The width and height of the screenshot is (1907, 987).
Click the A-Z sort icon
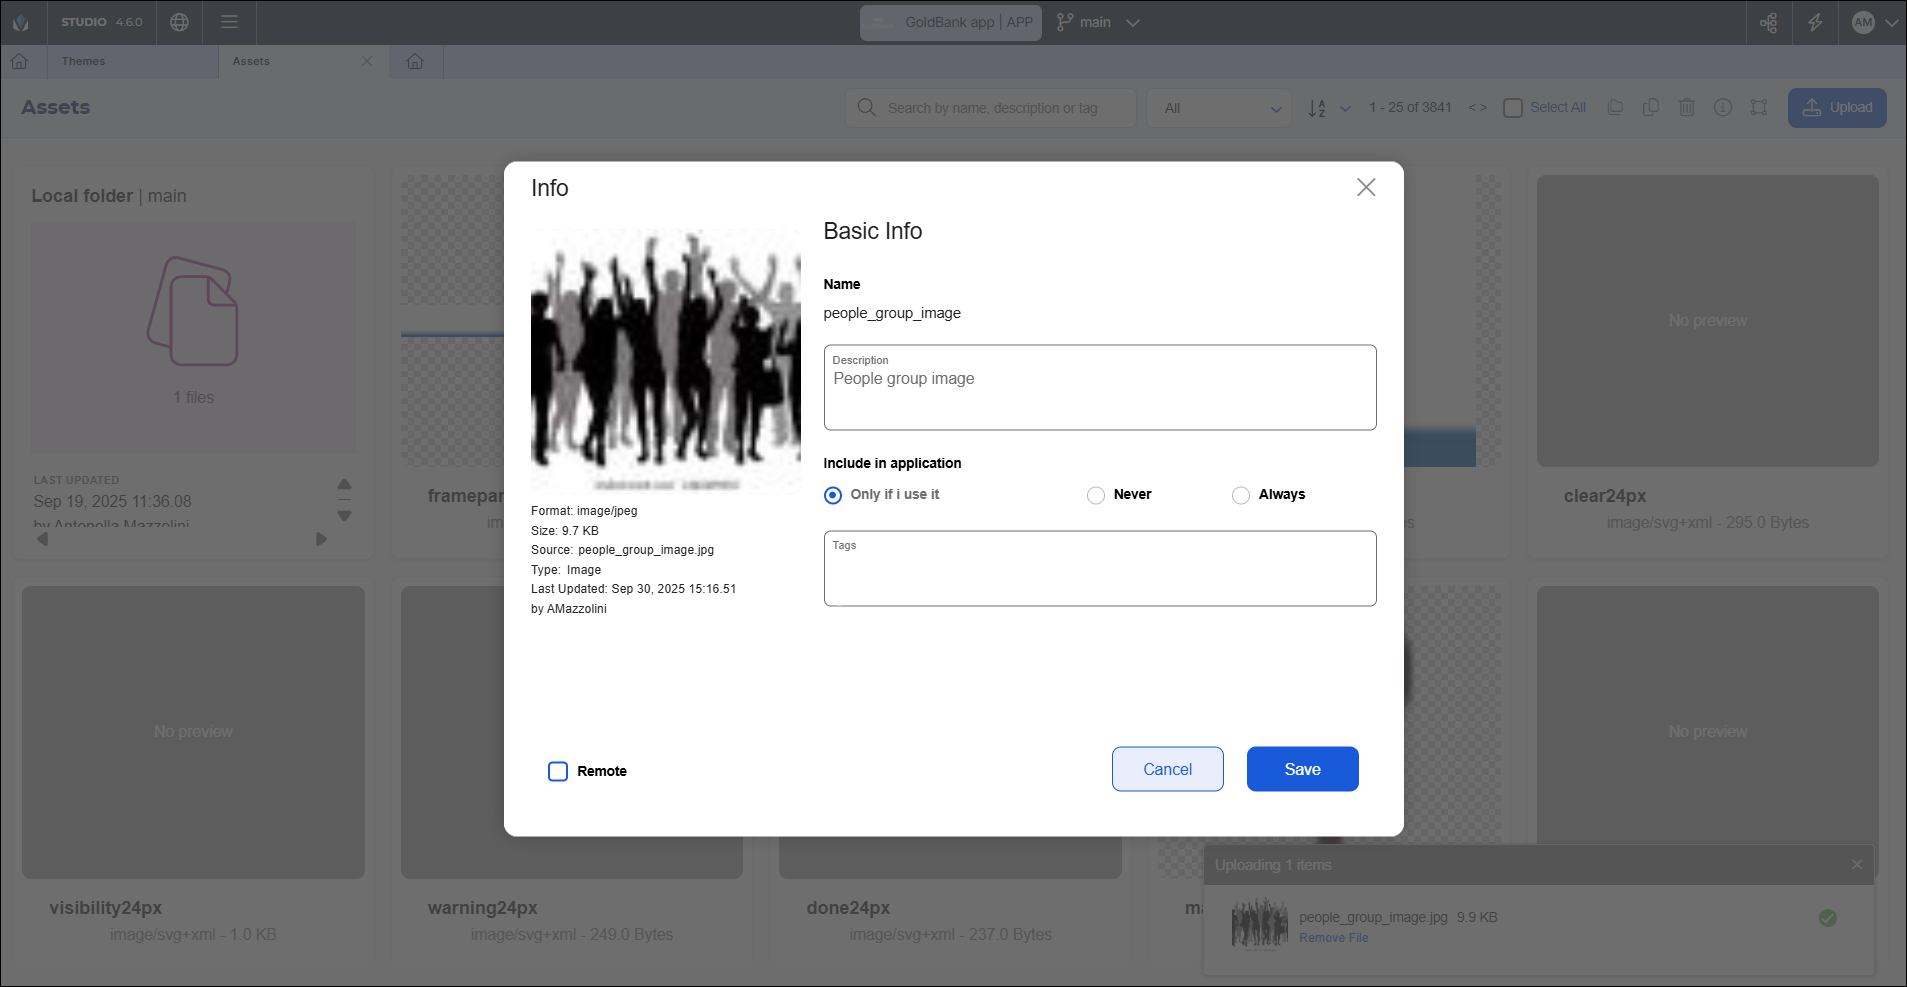(1317, 108)
